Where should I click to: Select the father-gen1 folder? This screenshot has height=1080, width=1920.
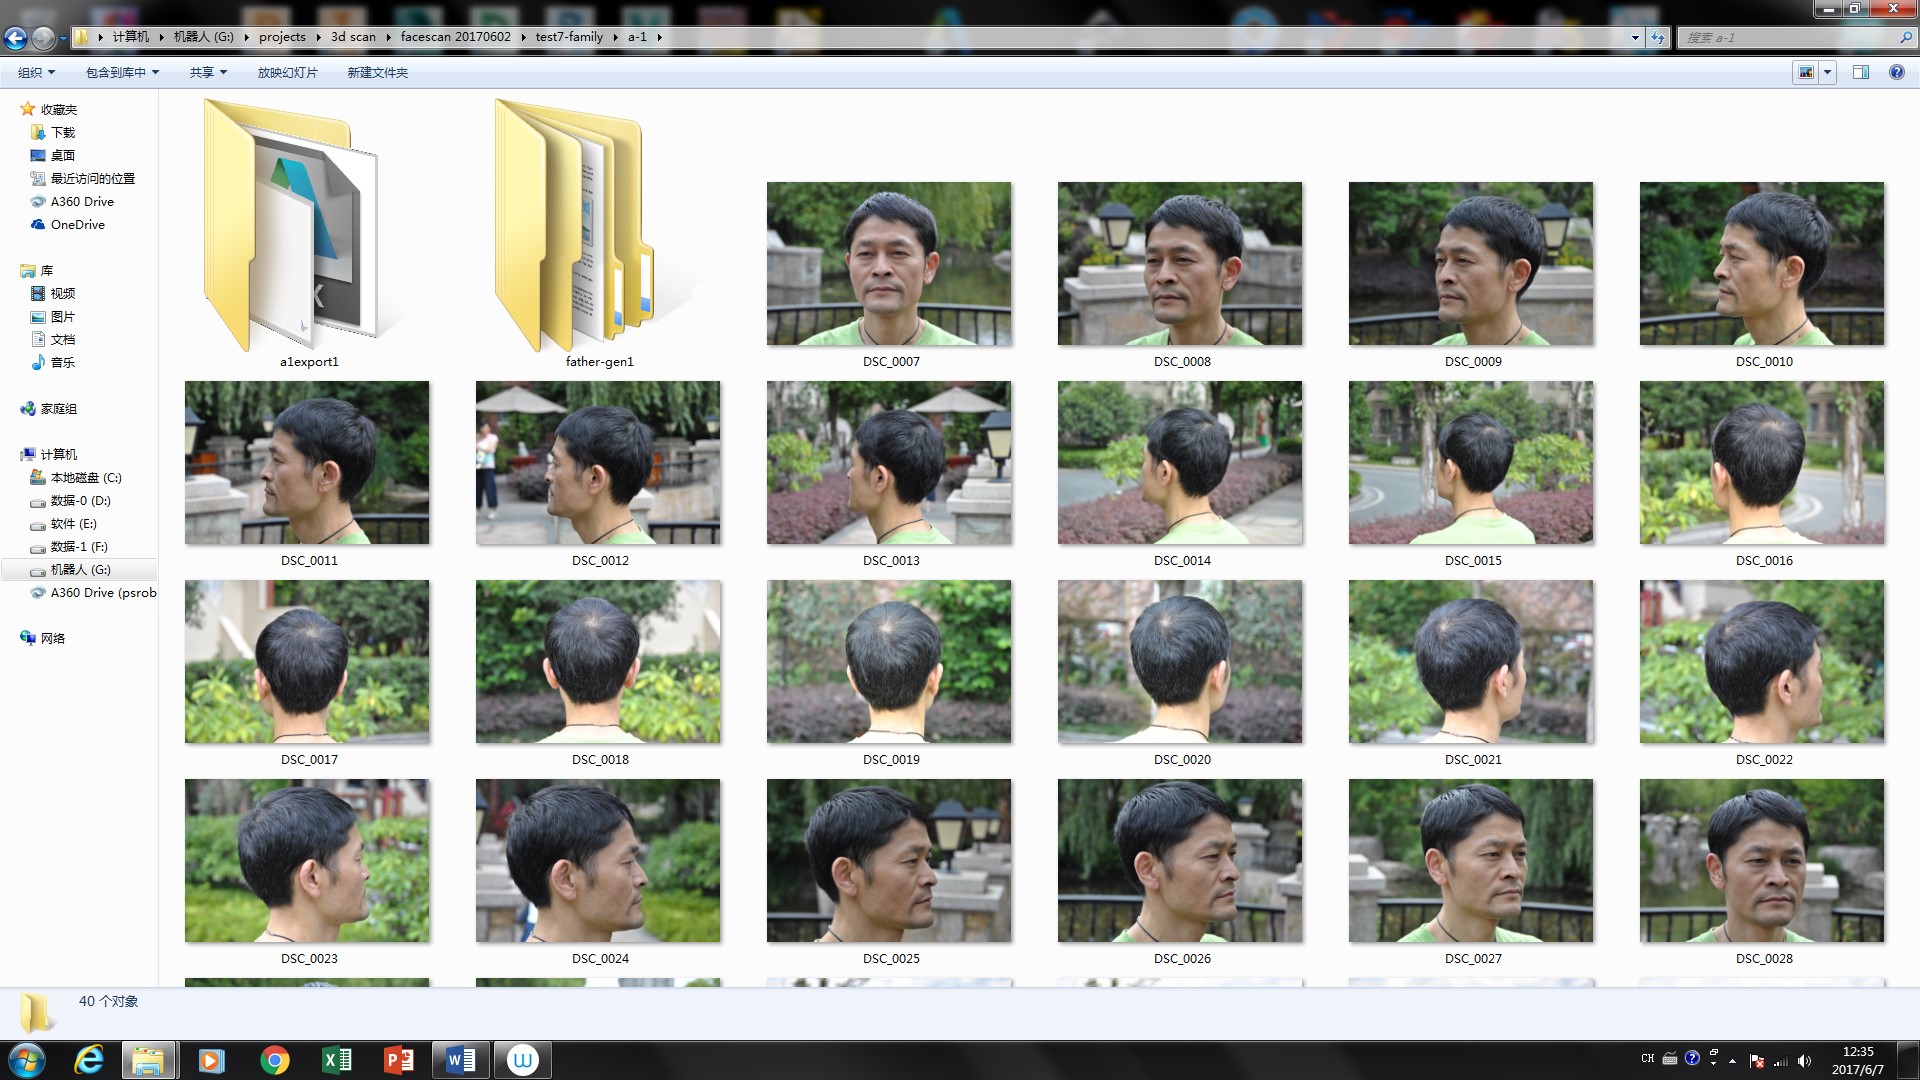599,235
